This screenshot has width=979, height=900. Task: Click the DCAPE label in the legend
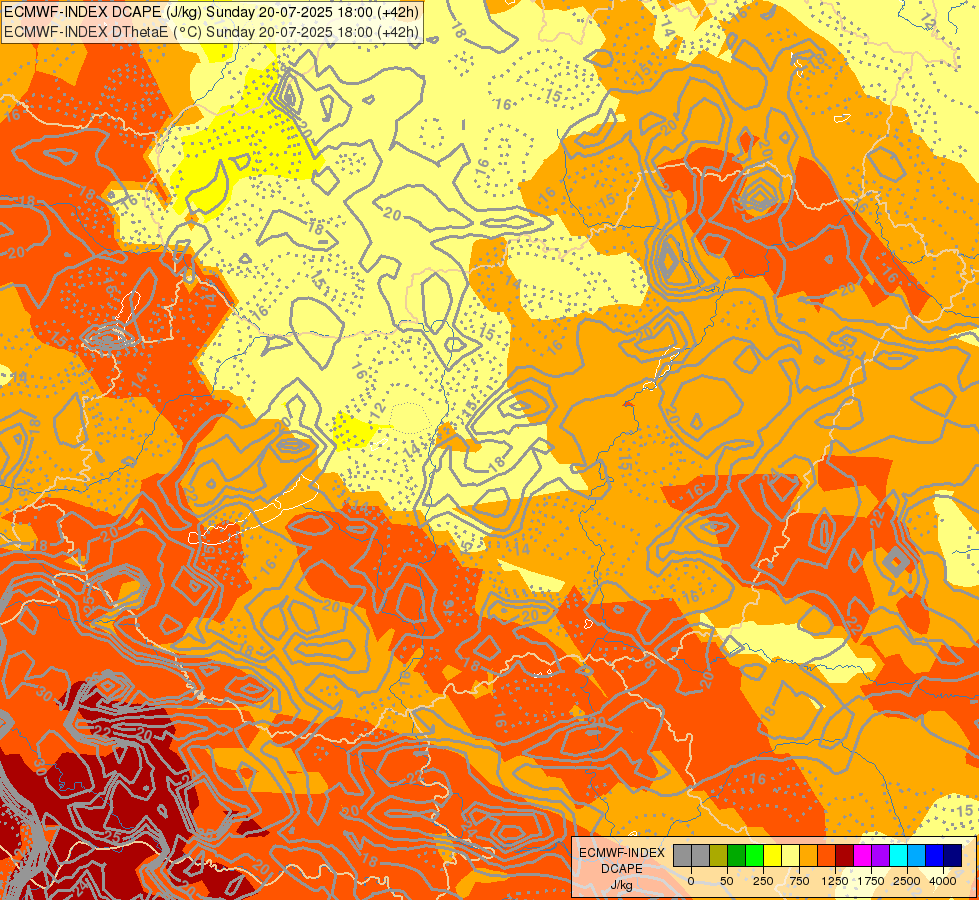tap(622, 869)
